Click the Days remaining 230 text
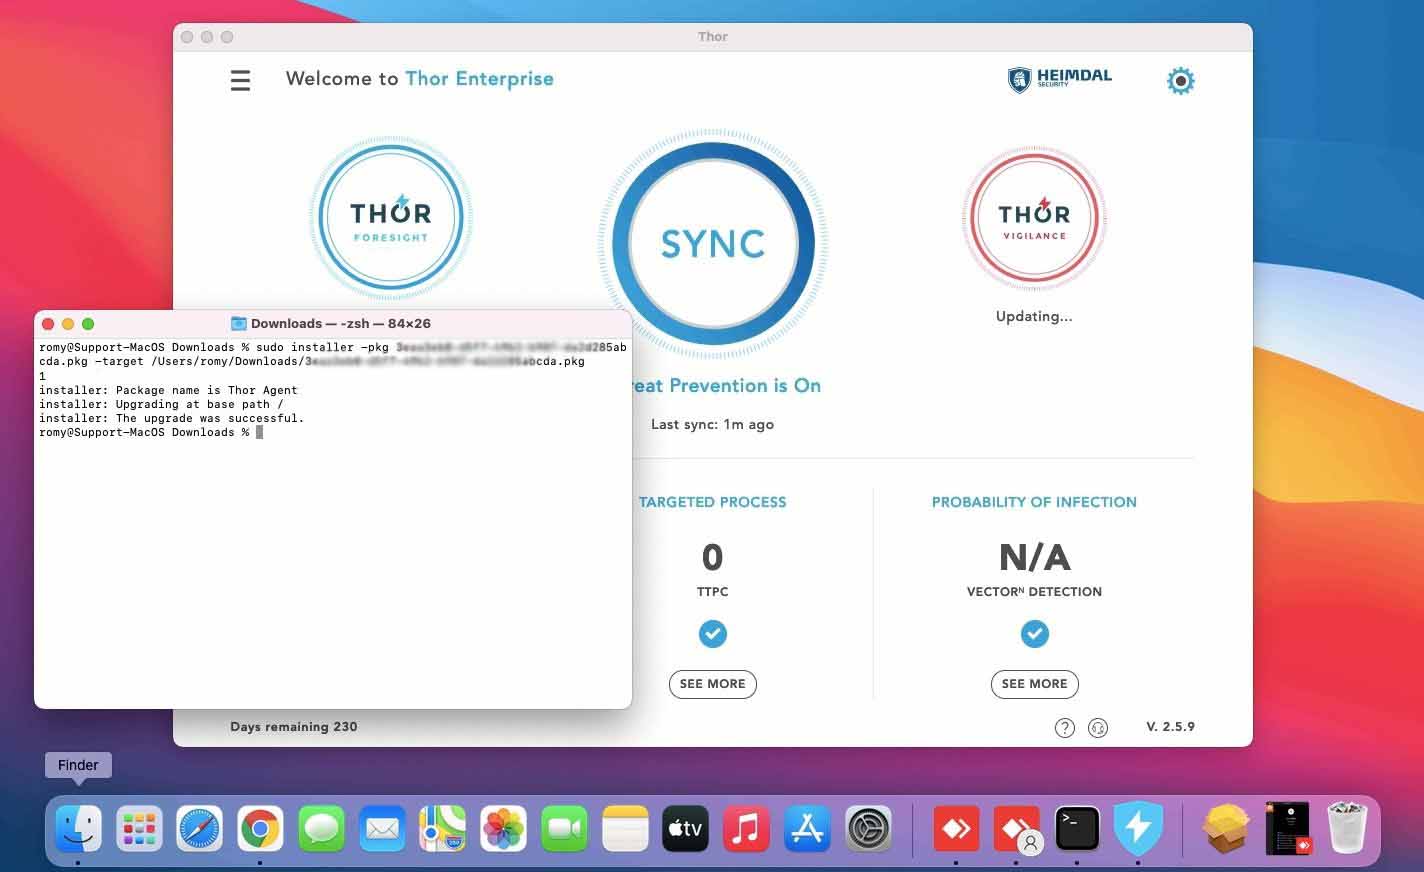 click(x=294, y=727)
